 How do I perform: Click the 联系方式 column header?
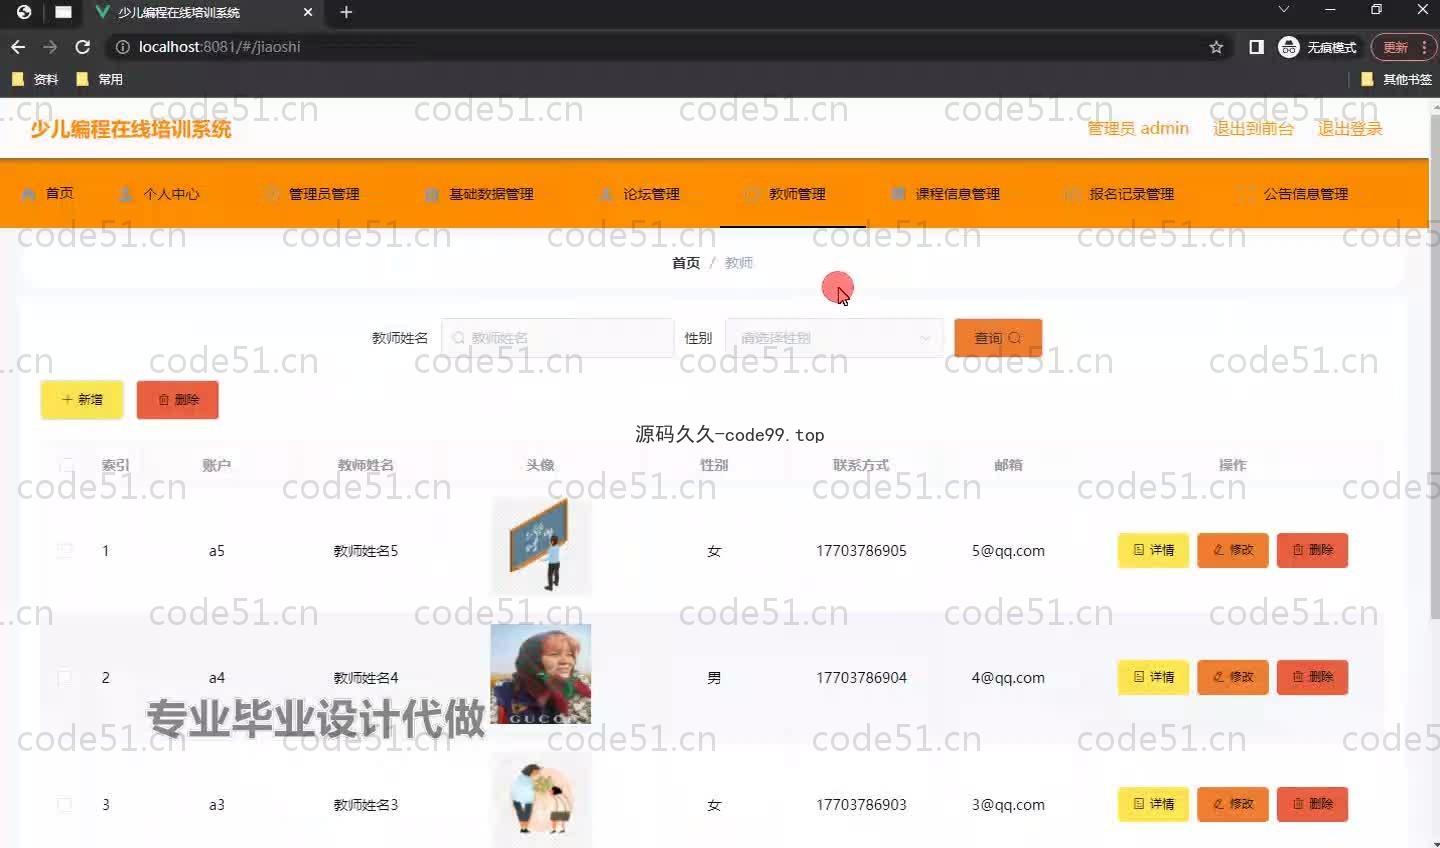[x=861, y=465]
